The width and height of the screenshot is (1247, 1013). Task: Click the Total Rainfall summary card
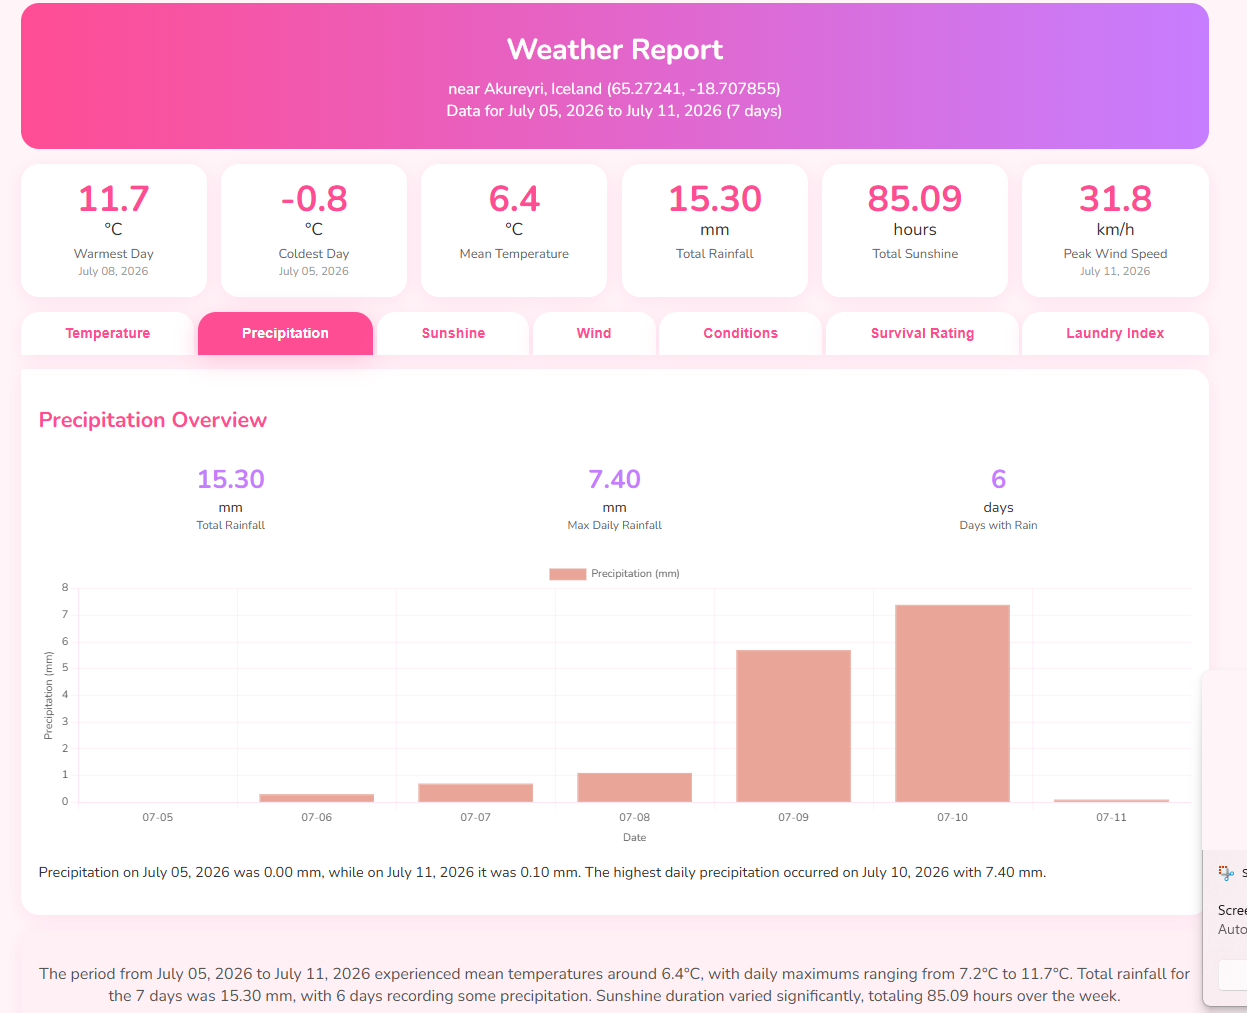point(715,231)
